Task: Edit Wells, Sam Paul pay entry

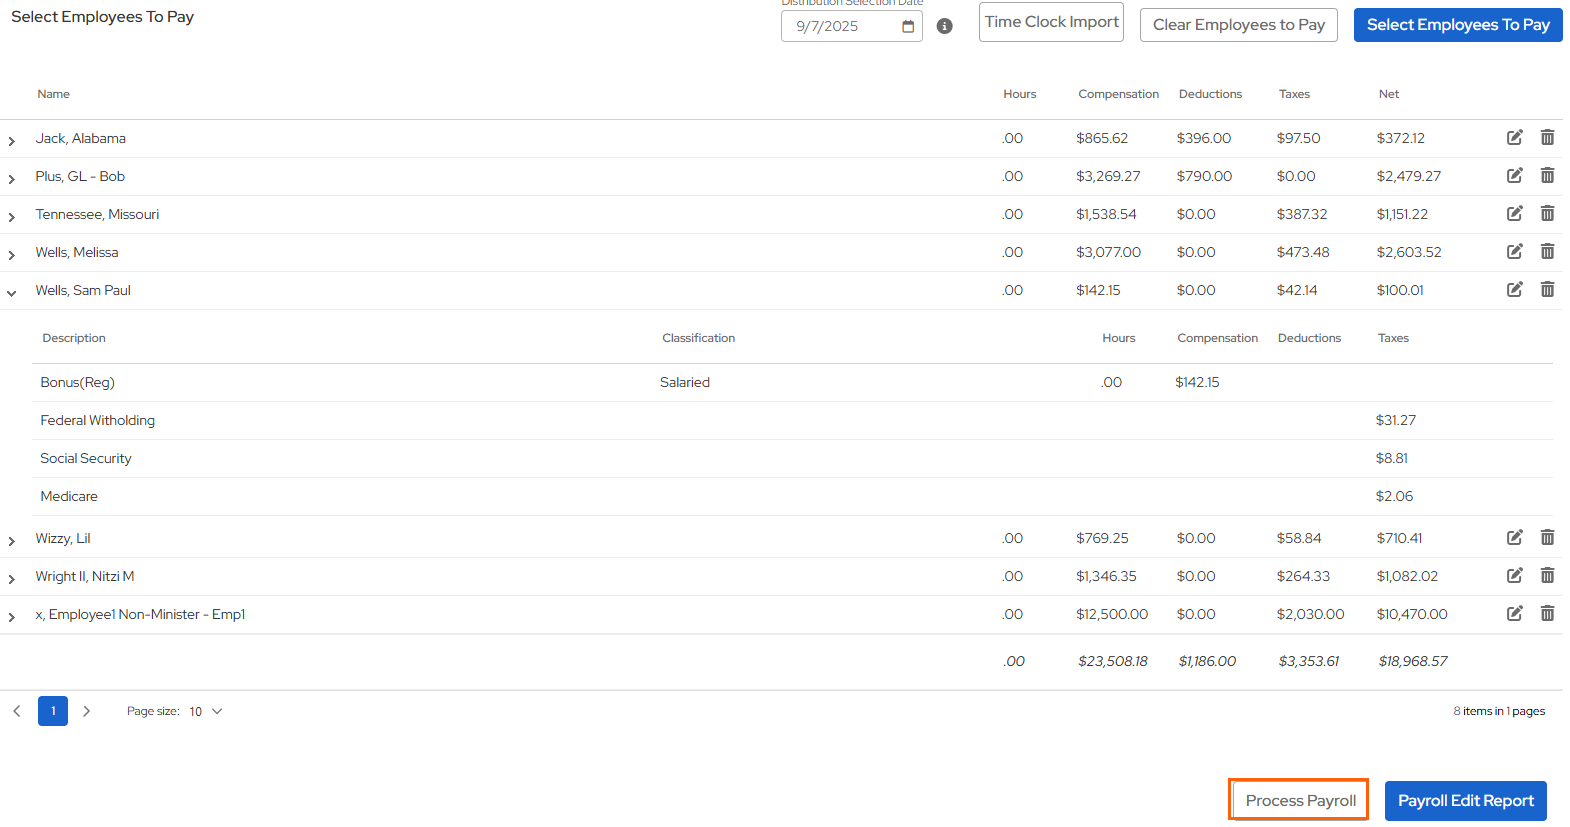Action: [1514, 290]
